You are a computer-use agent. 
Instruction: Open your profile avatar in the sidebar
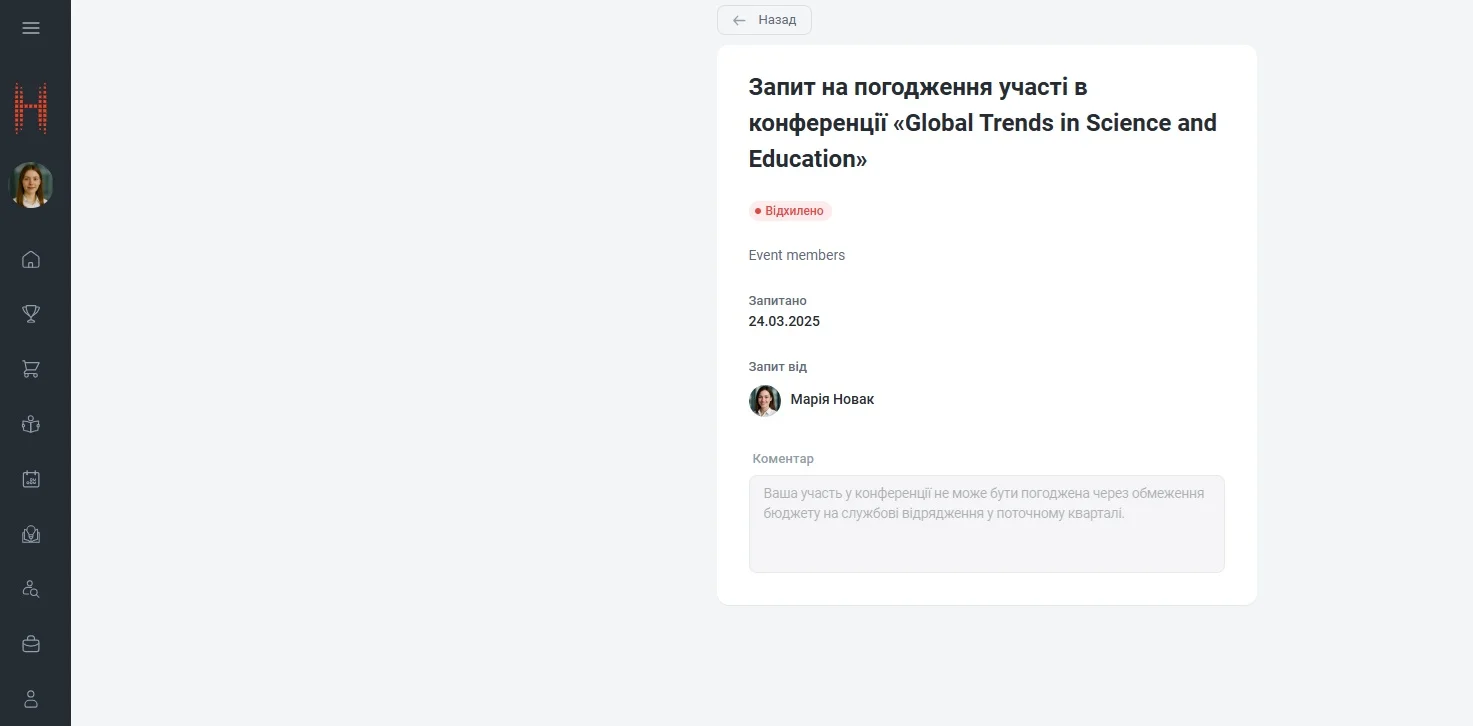point(31,184)
